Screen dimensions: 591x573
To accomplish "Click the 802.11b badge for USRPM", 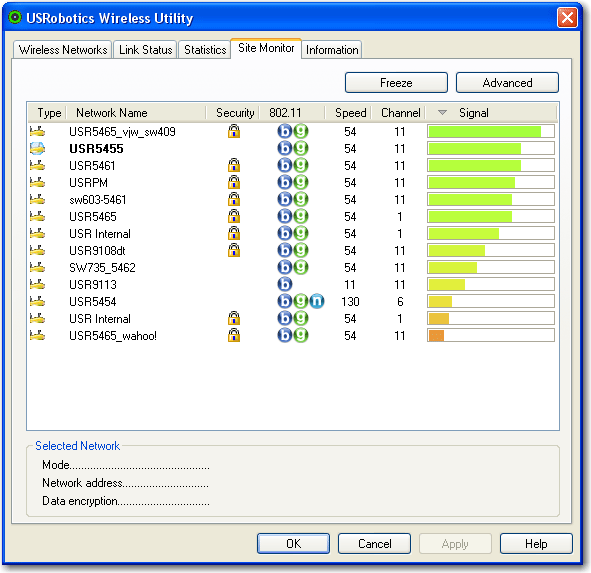I will pos(285,182).
